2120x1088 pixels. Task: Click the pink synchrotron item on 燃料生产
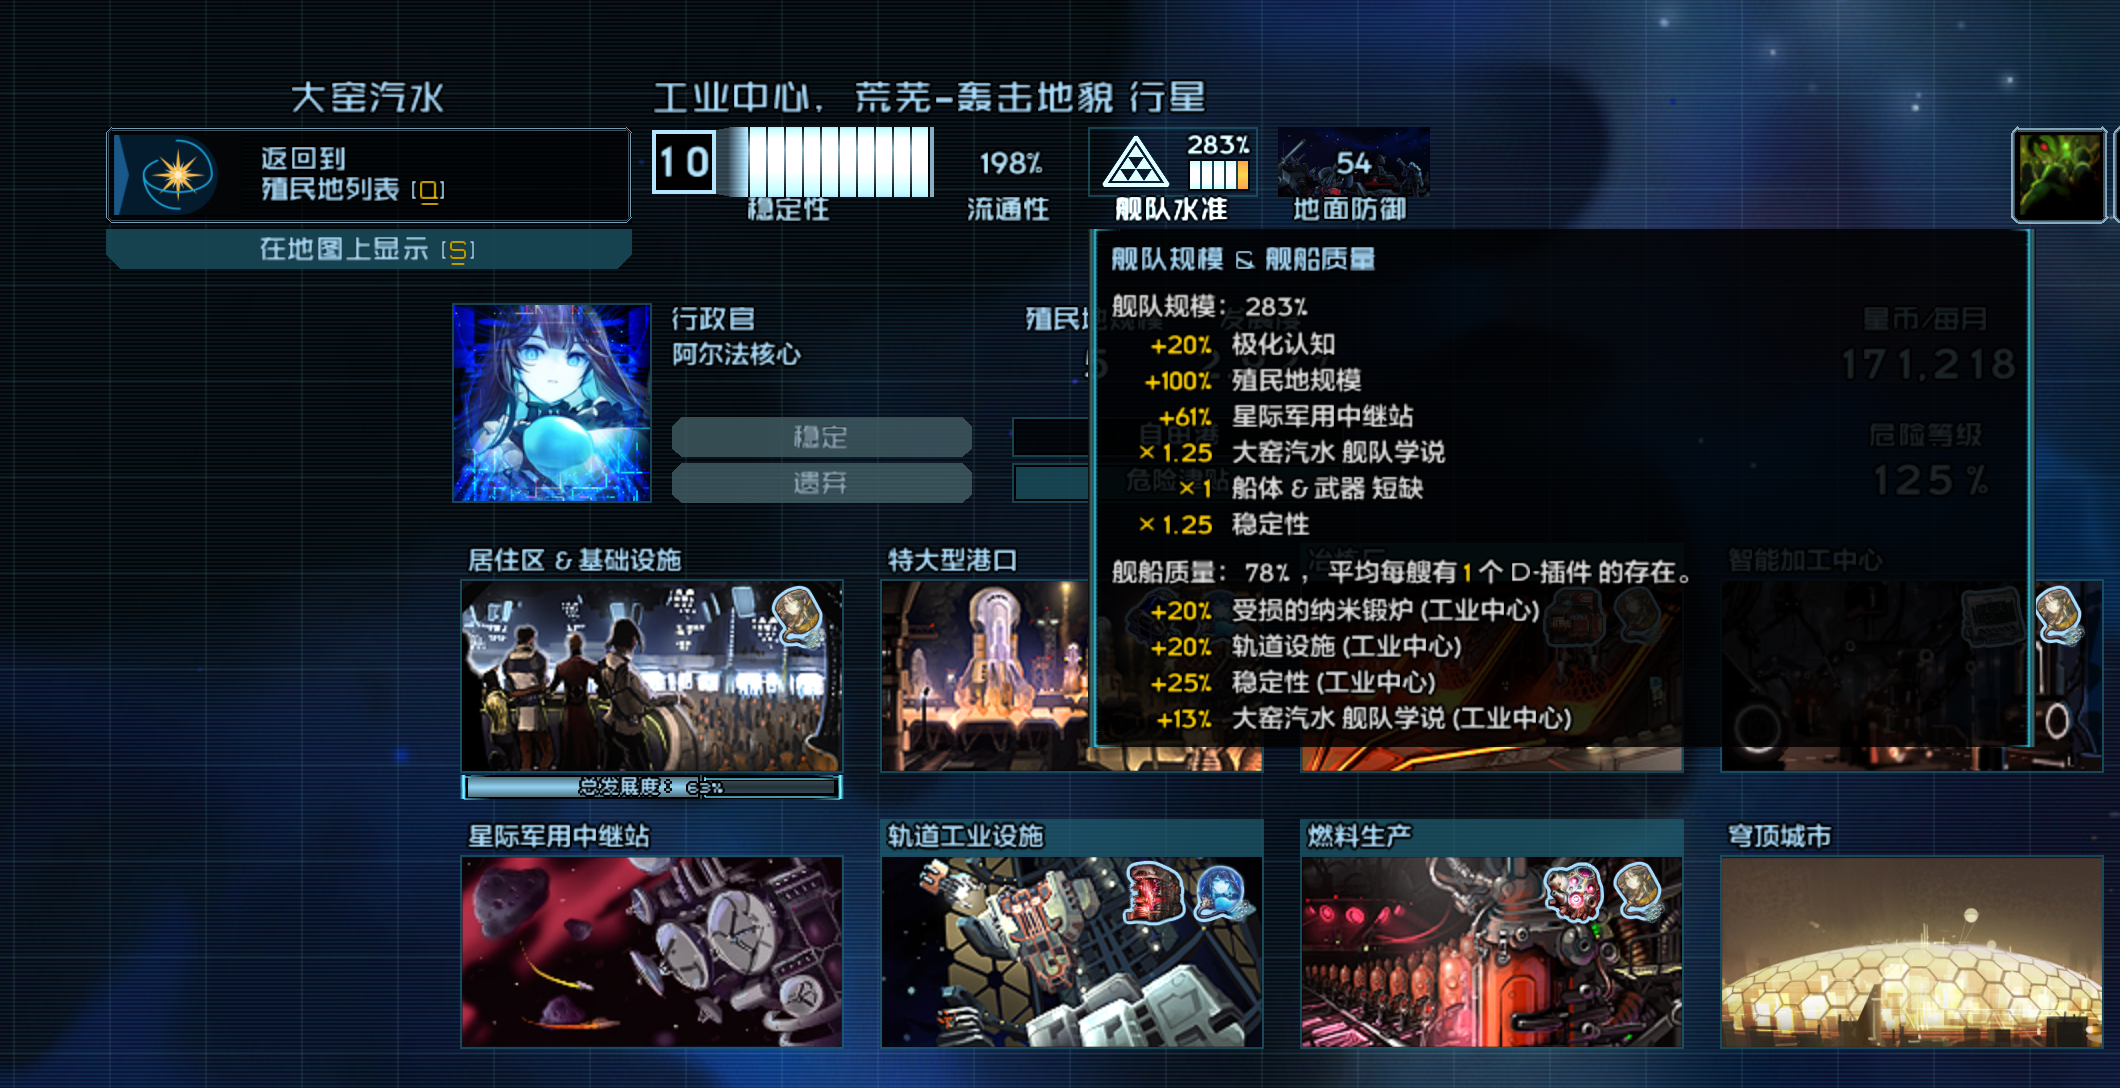click(1573, 892)
